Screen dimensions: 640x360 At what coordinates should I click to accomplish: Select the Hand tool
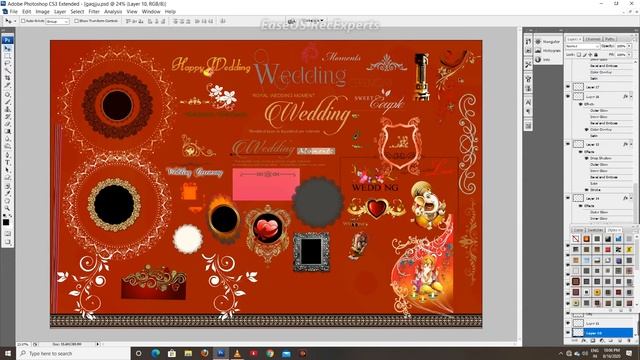coord(7,201)
